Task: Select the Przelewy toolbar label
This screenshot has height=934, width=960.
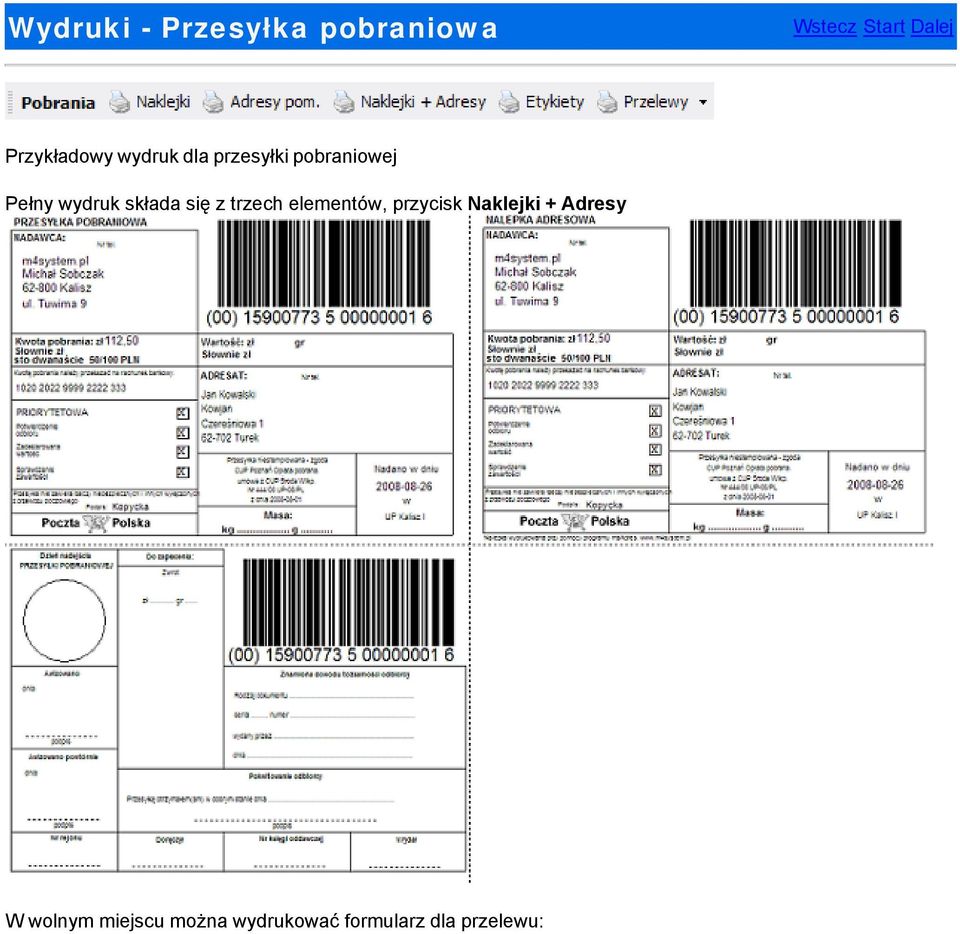Action: [656, 102]
